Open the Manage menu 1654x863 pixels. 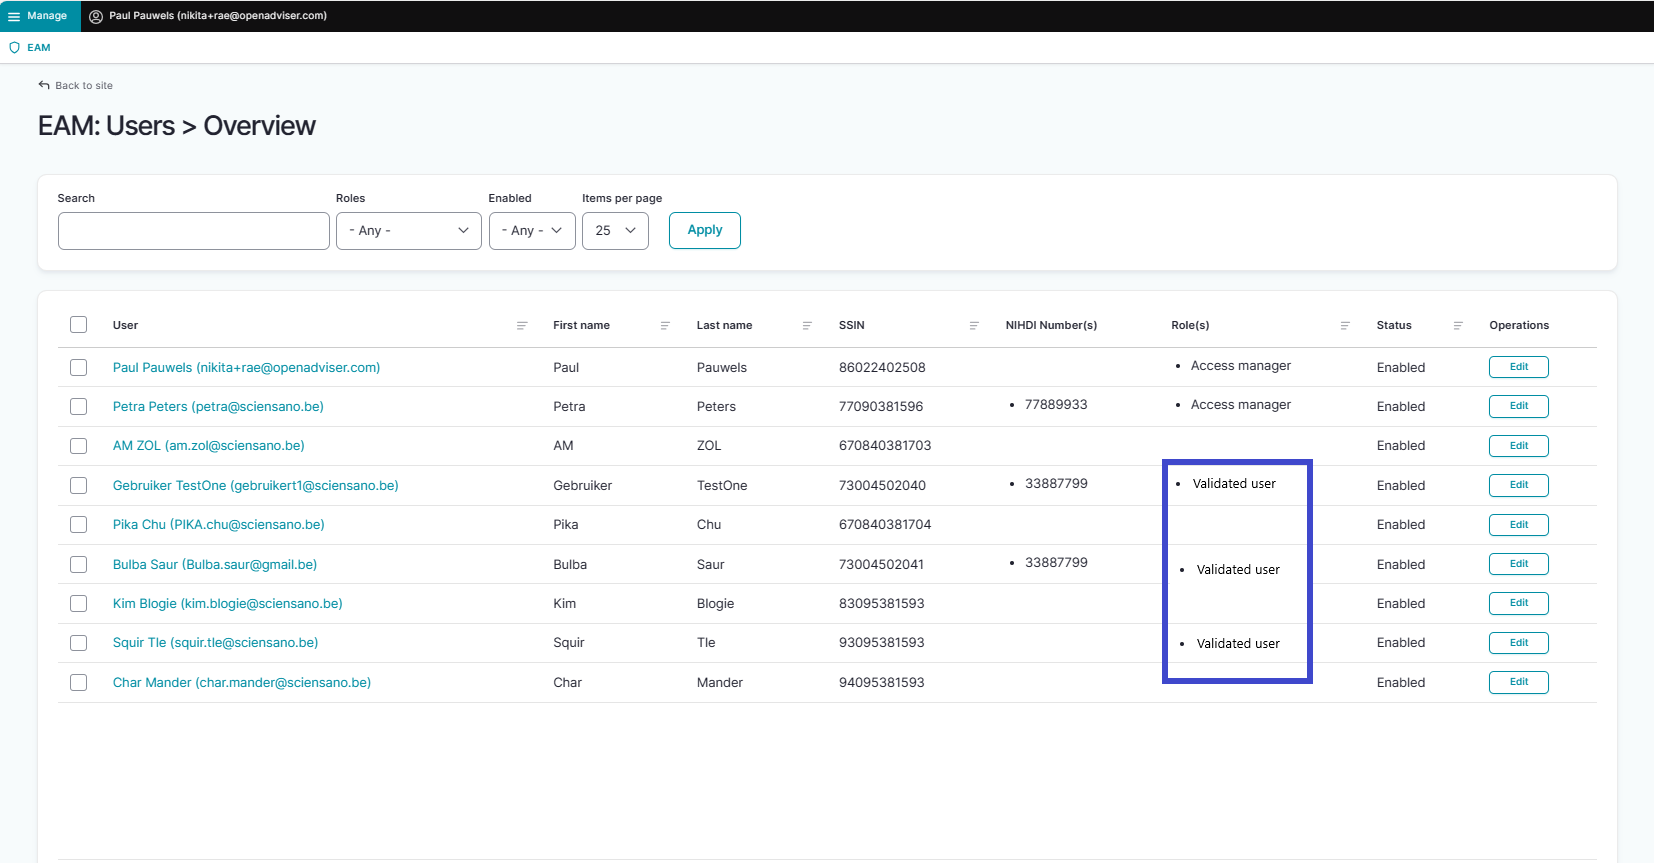point(39,16)
